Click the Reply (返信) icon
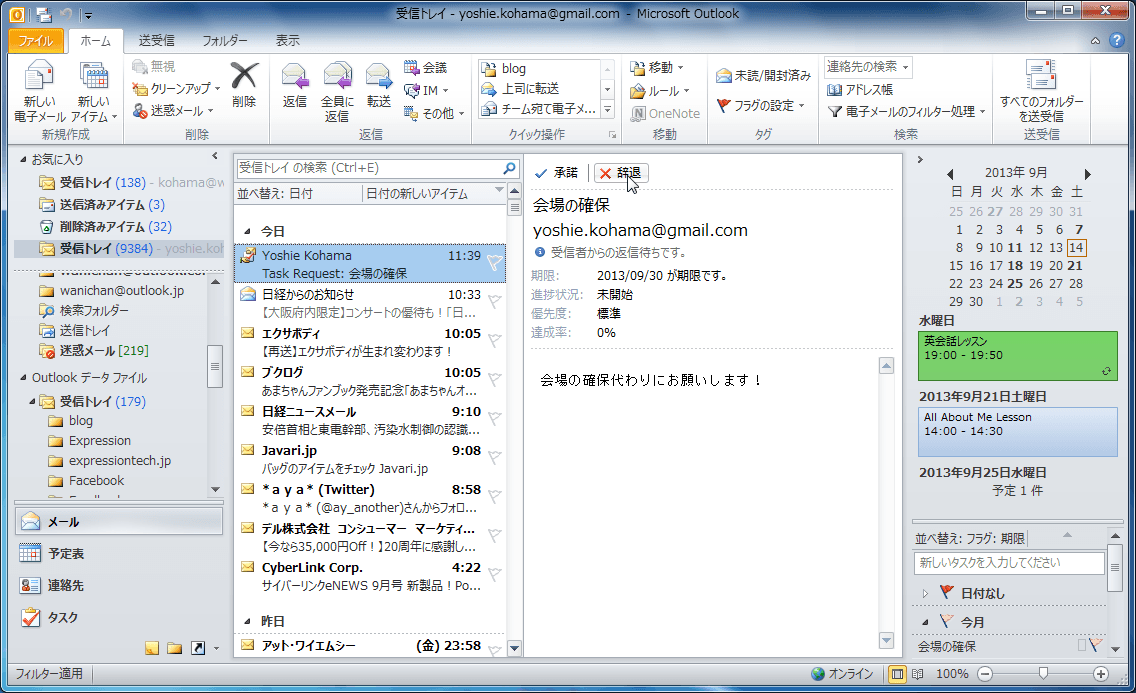Viewport: 1136px width, 693px height. pyautogui.click(x=295, y=76)
